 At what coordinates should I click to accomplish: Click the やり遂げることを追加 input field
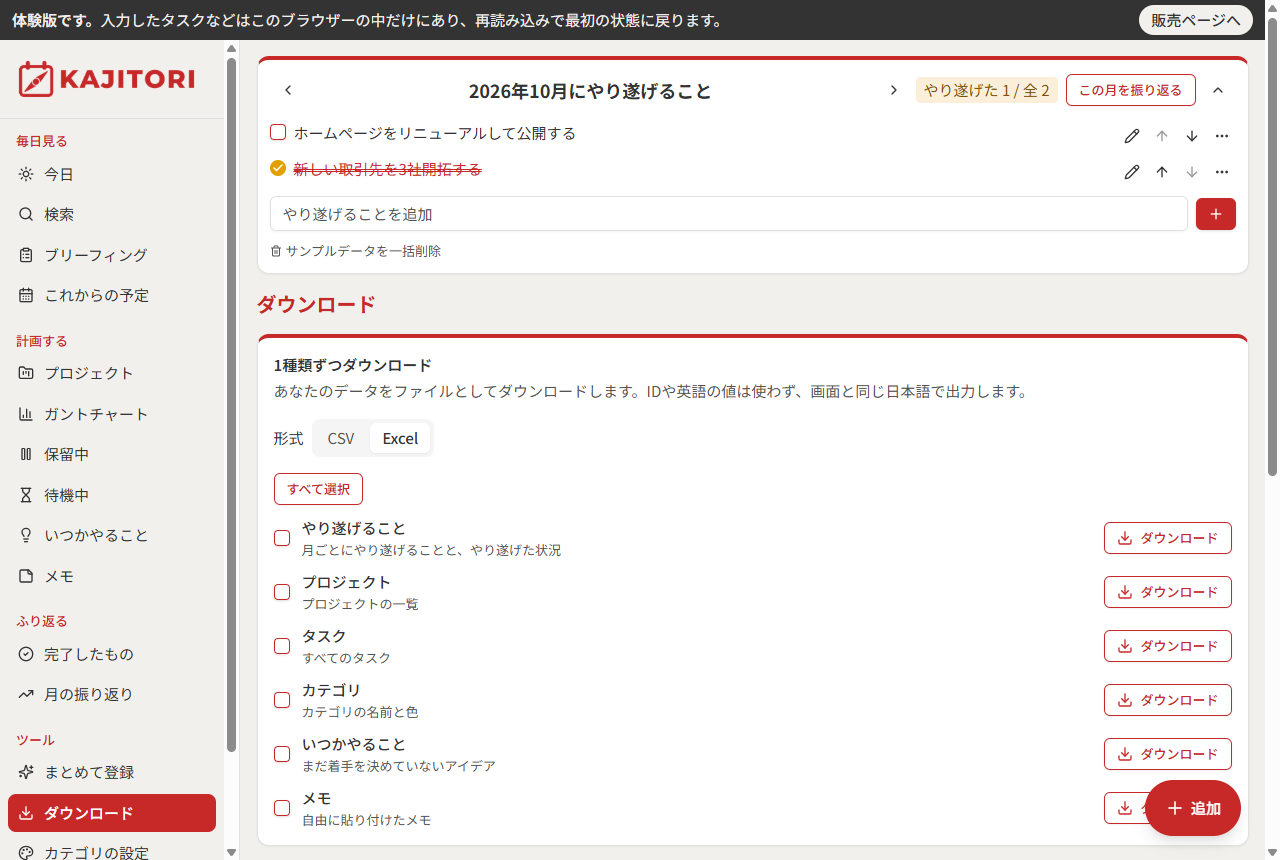point(729,214)
